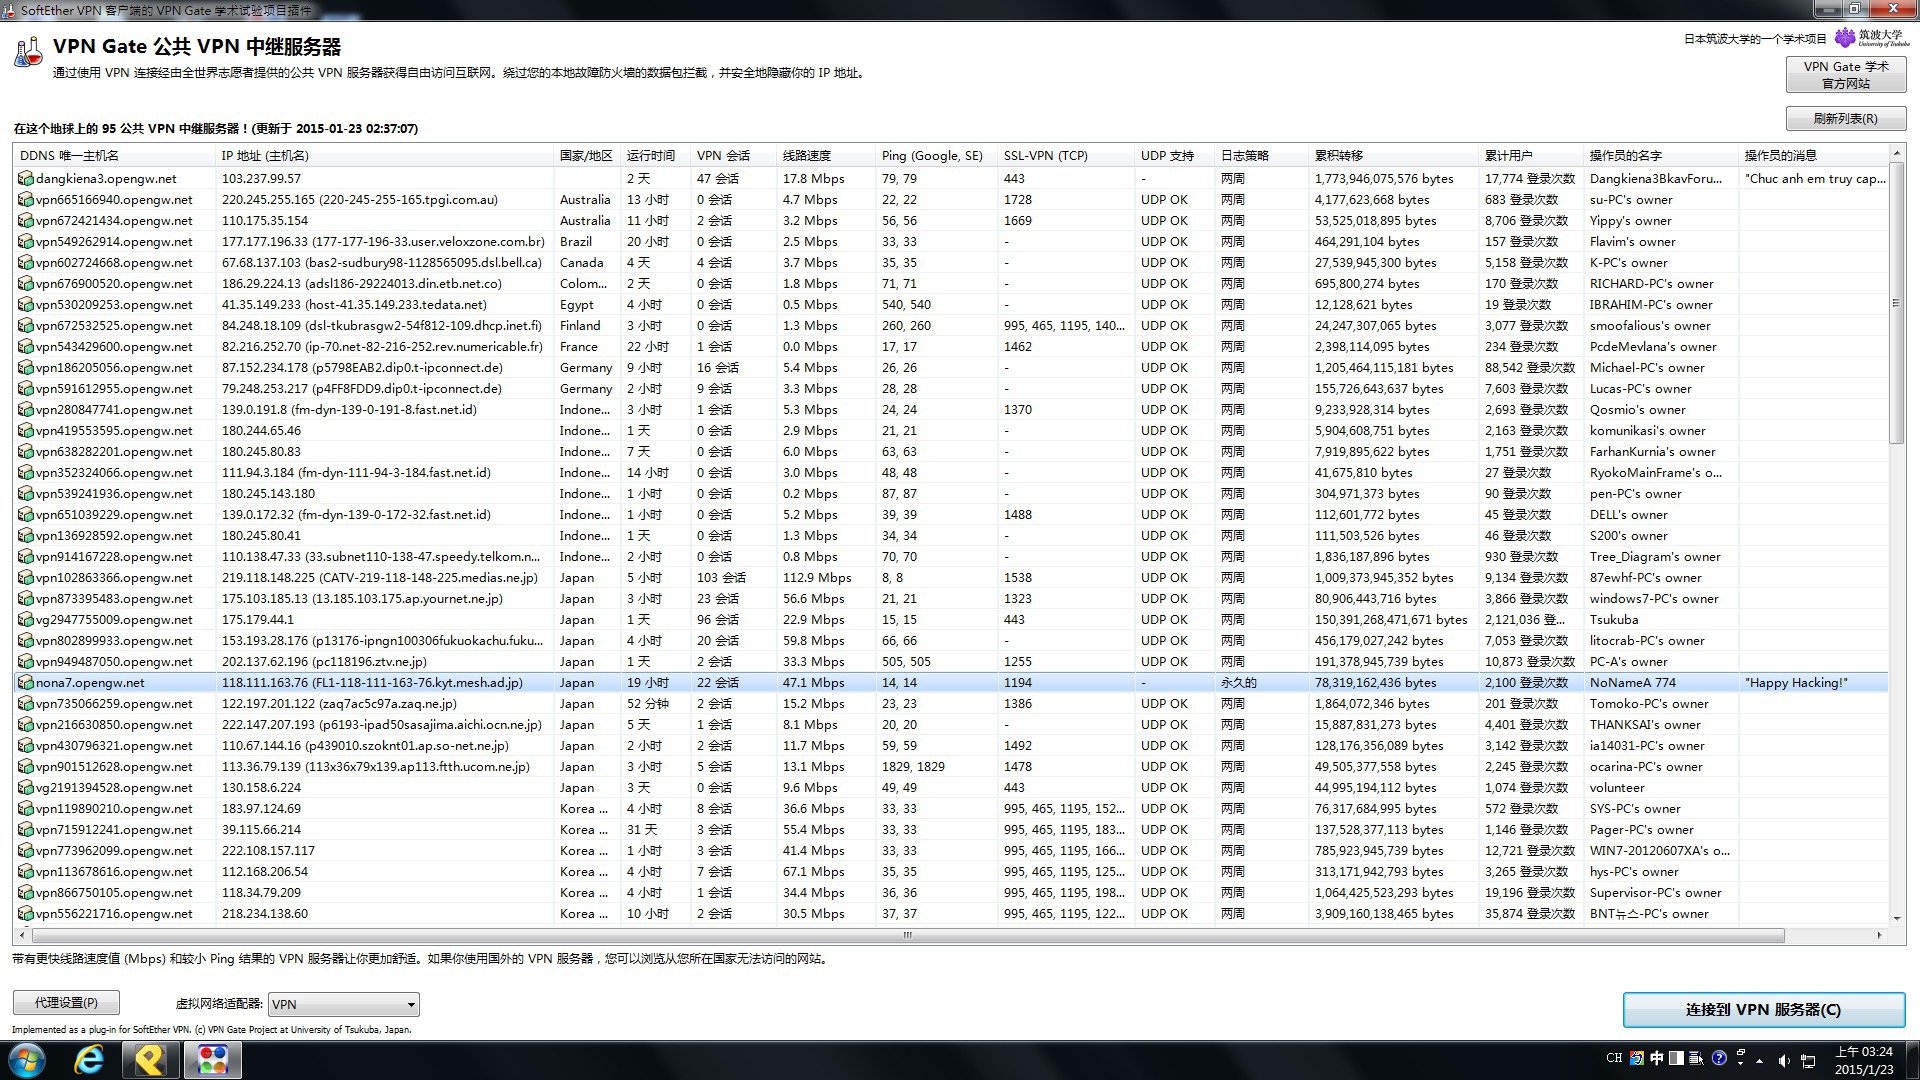Viewport: 1920px width, 1080px height.
Task: Click the University of Tsukuba logo
Action: coord(1872,38)
